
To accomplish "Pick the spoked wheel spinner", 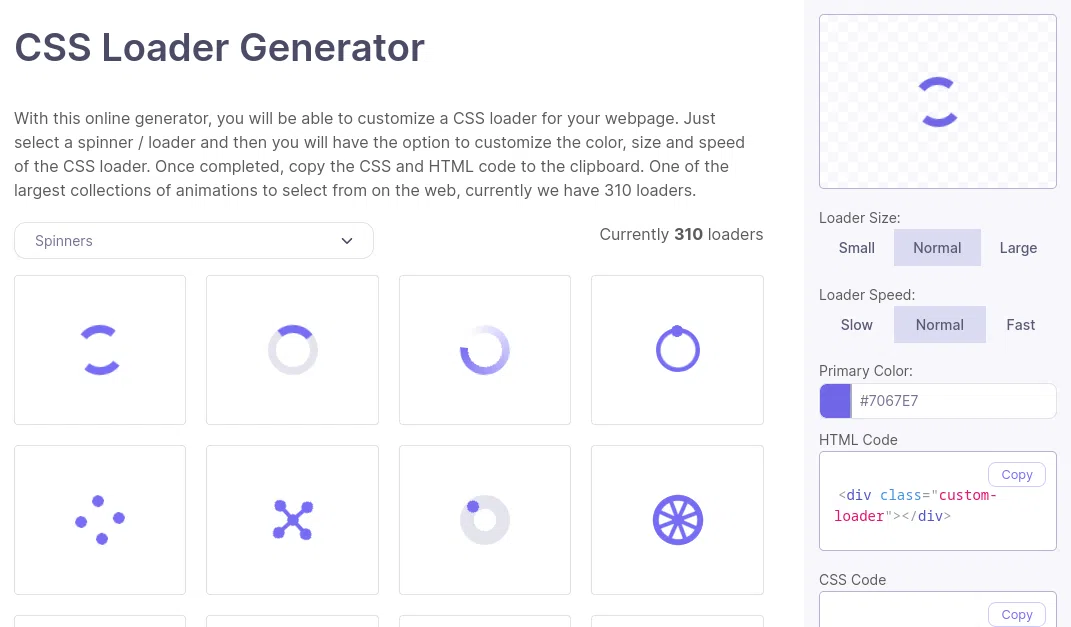I will 678,520.
